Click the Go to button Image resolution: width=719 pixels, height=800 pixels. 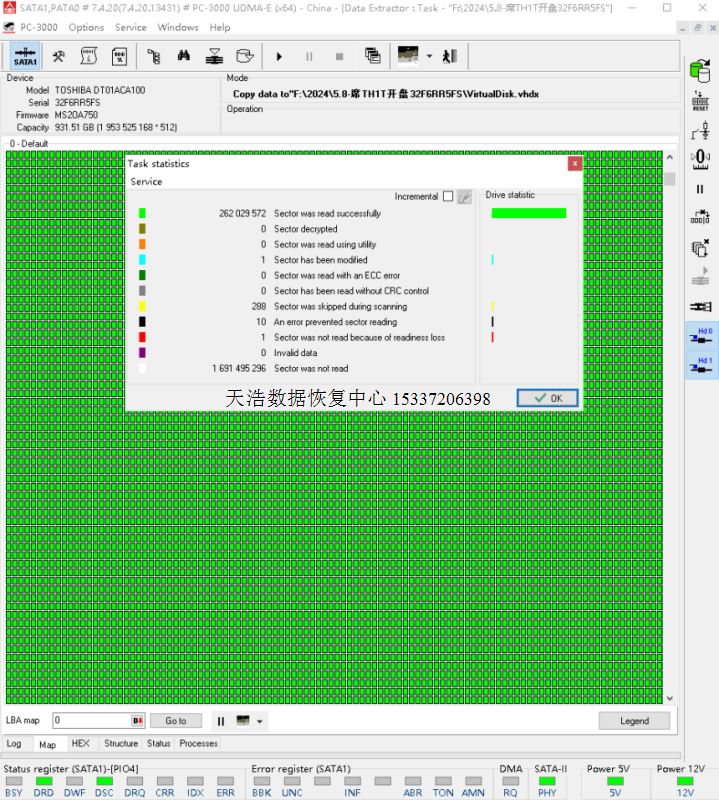click(x=176, y=721)
